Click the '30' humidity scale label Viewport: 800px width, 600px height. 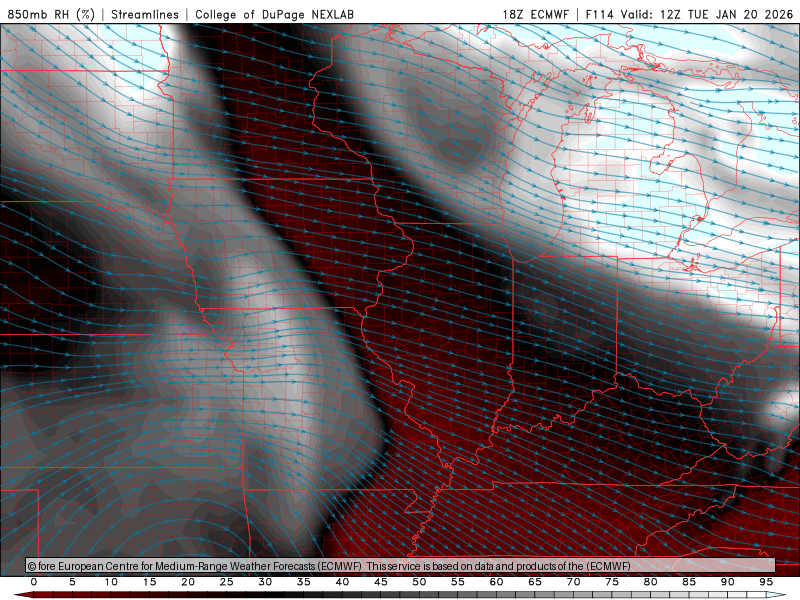coord(265,582)
